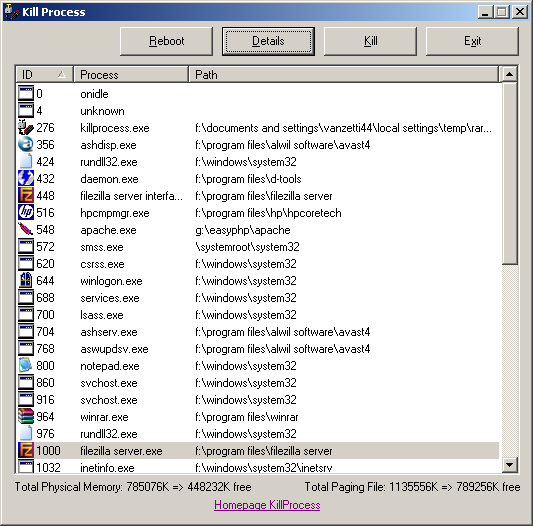Click the avast ashdisp.exe icon
Image resolution: width=533 pixels, height=526 pixels.
tap(26, 145)
